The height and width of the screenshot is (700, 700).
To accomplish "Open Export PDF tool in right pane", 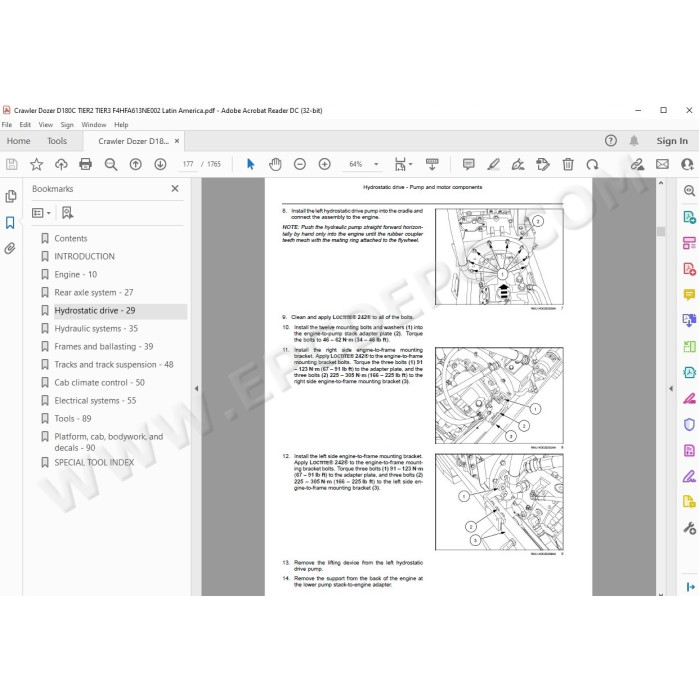I will coord(689,217).
